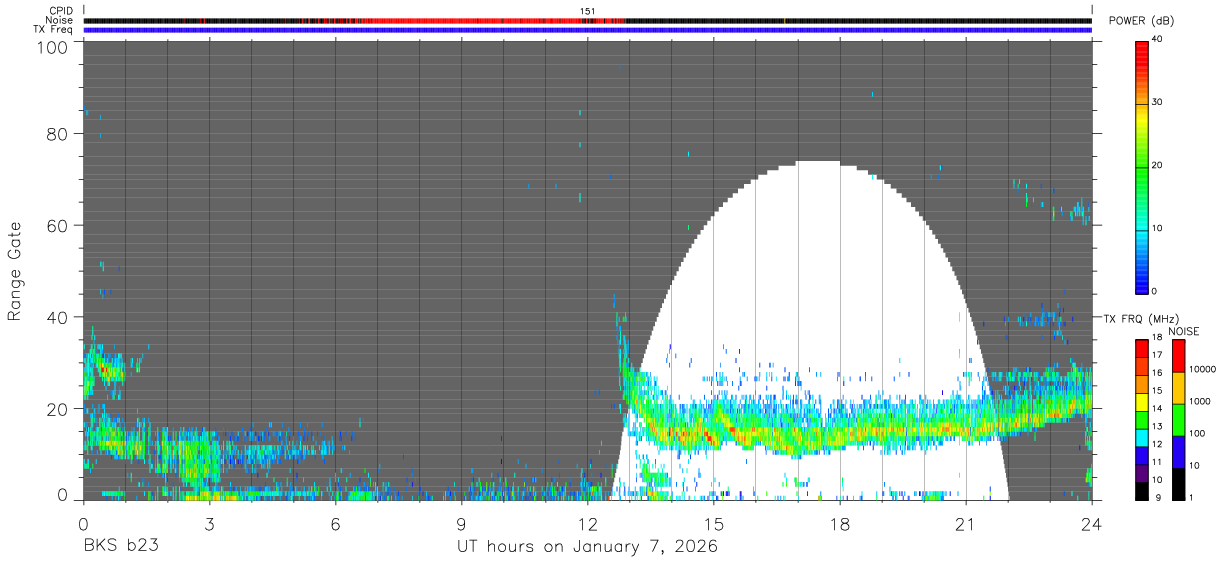
Task: Click the x-axis hour label 12
Action: coord(587,524)
